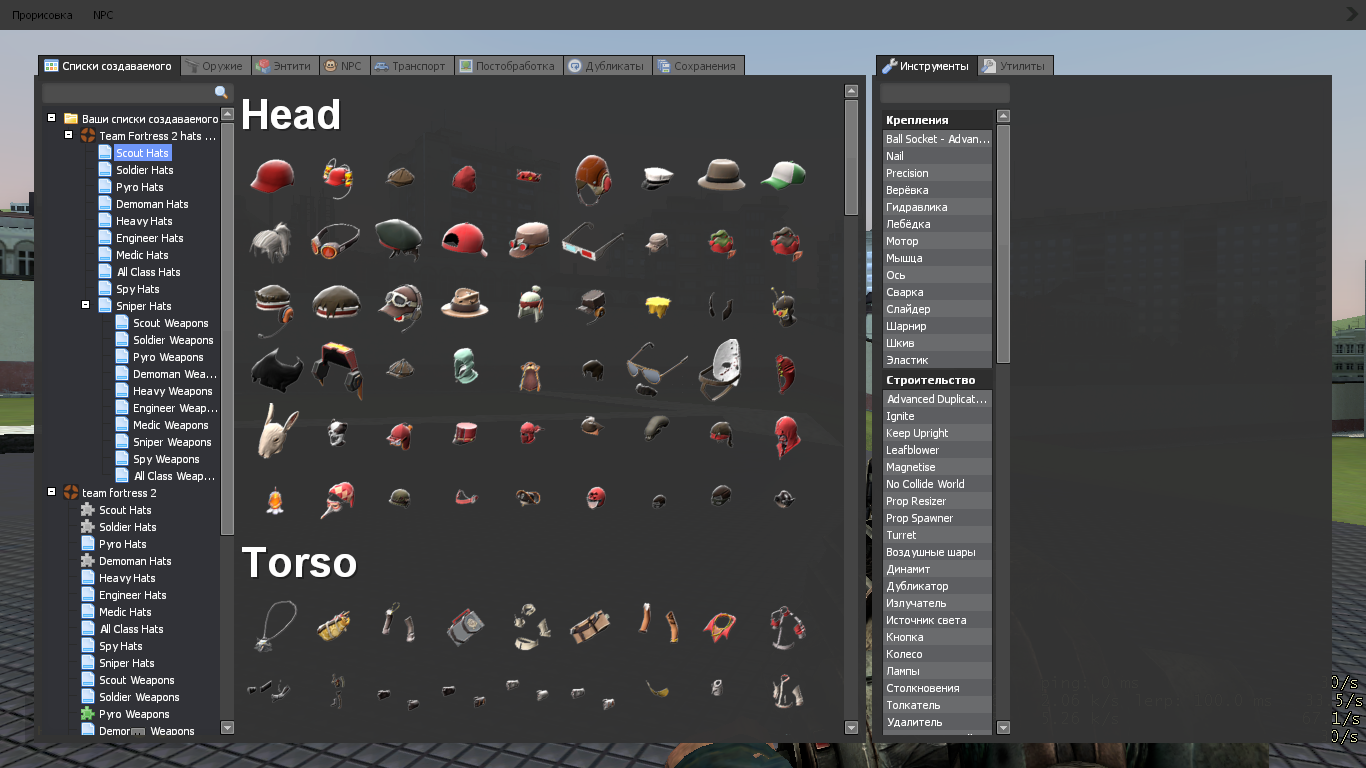
Task: Switch to the Энтити tab
Action: click(x=284, y=66)
